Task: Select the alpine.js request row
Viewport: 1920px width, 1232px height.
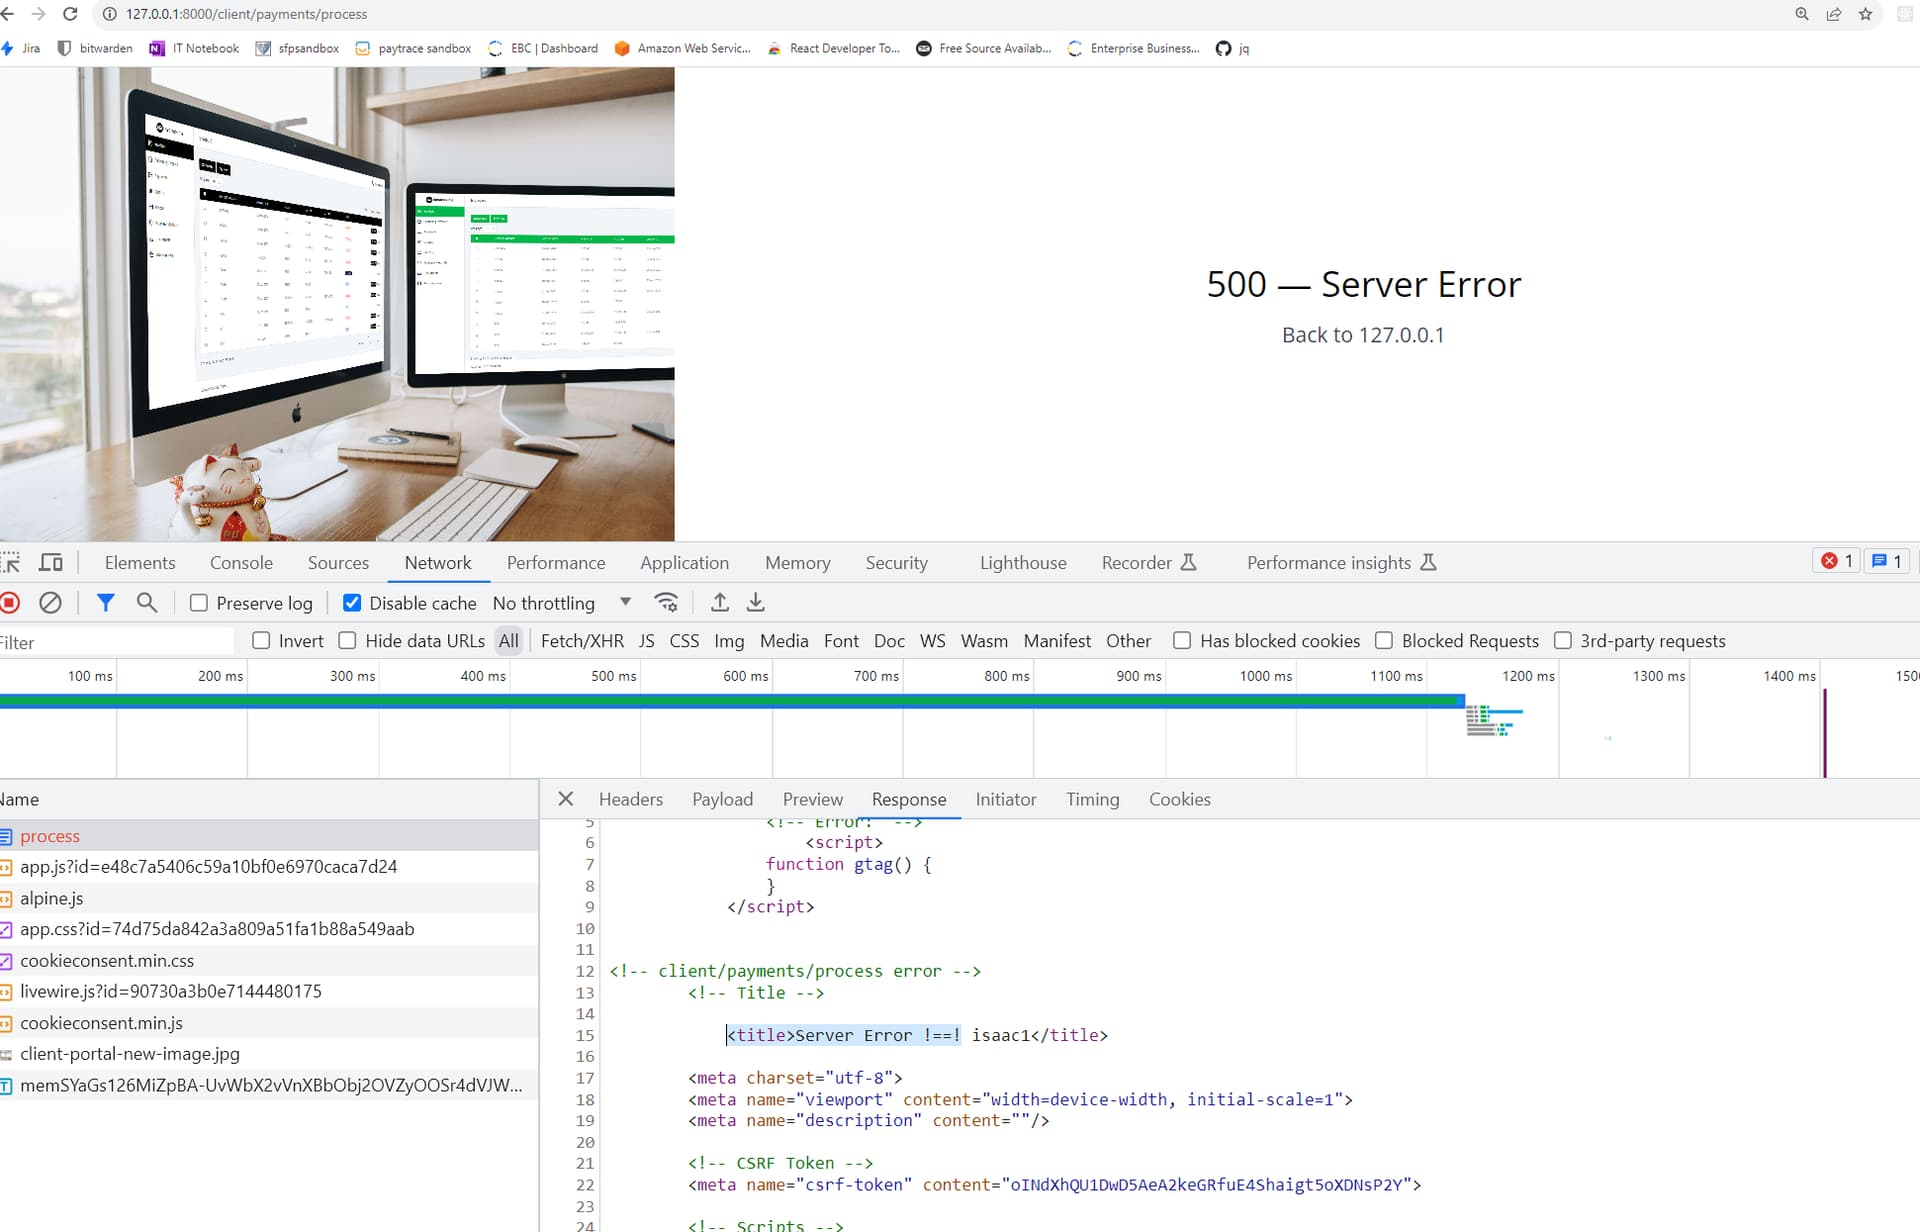Action: 269,898
